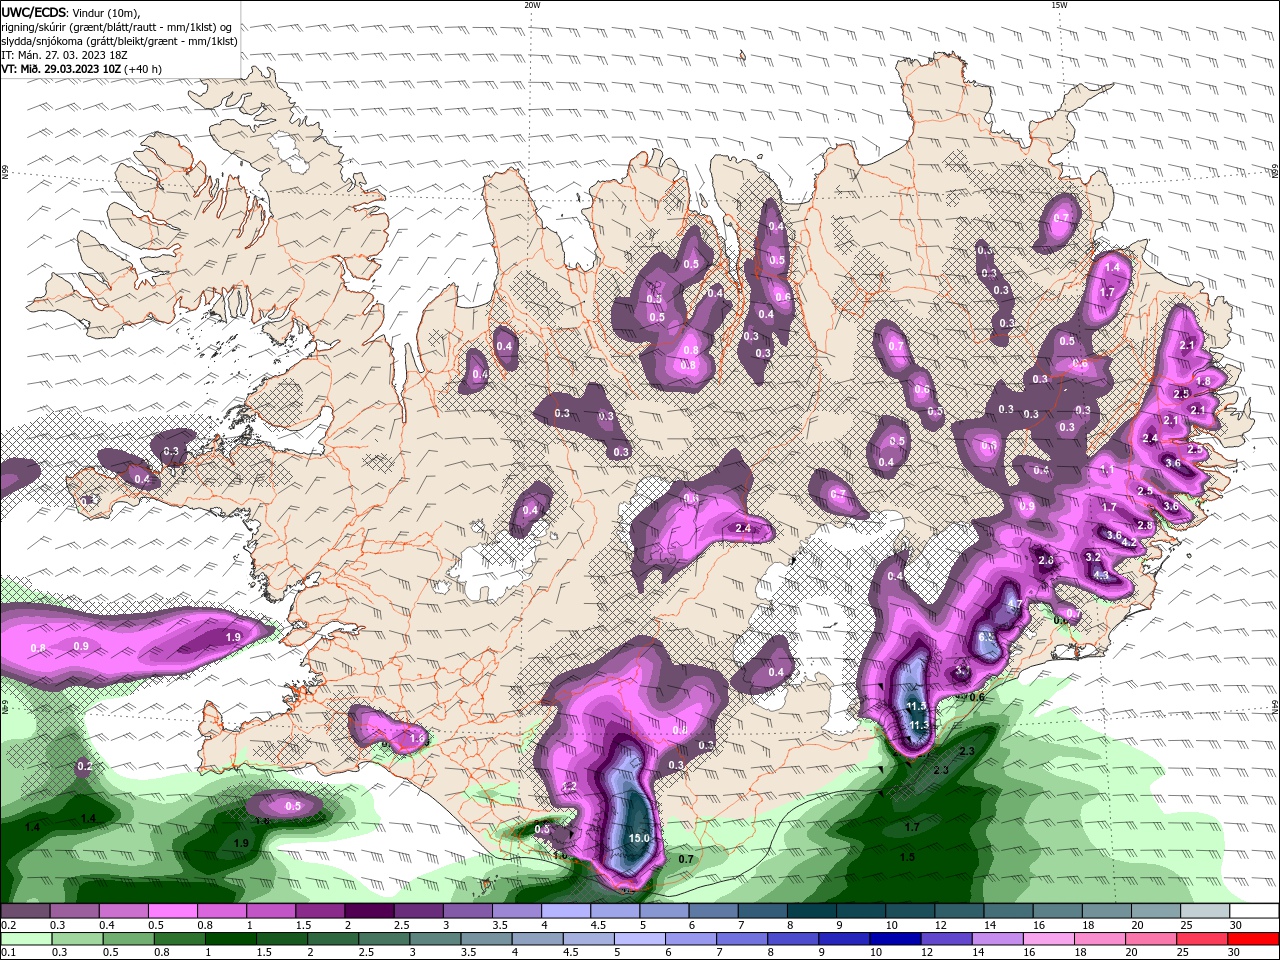Click the 0.1 legend label

(x=8, y=953)
